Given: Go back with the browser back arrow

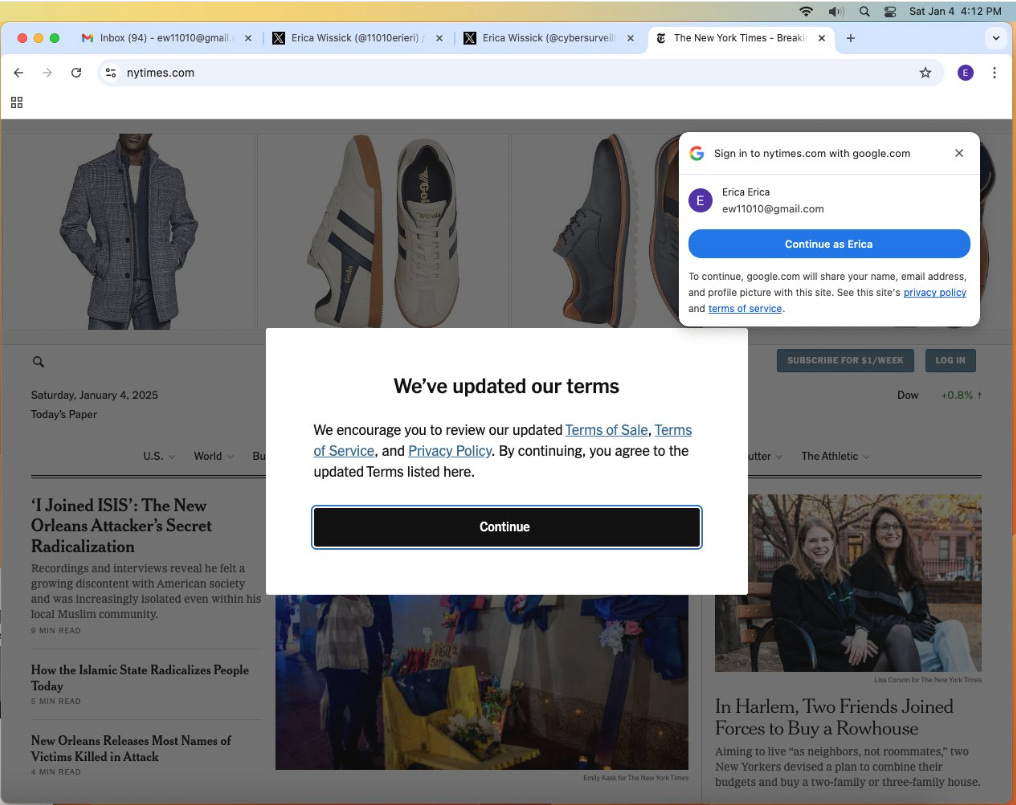Looking at the screenshot, I should (x=18, y=73).
